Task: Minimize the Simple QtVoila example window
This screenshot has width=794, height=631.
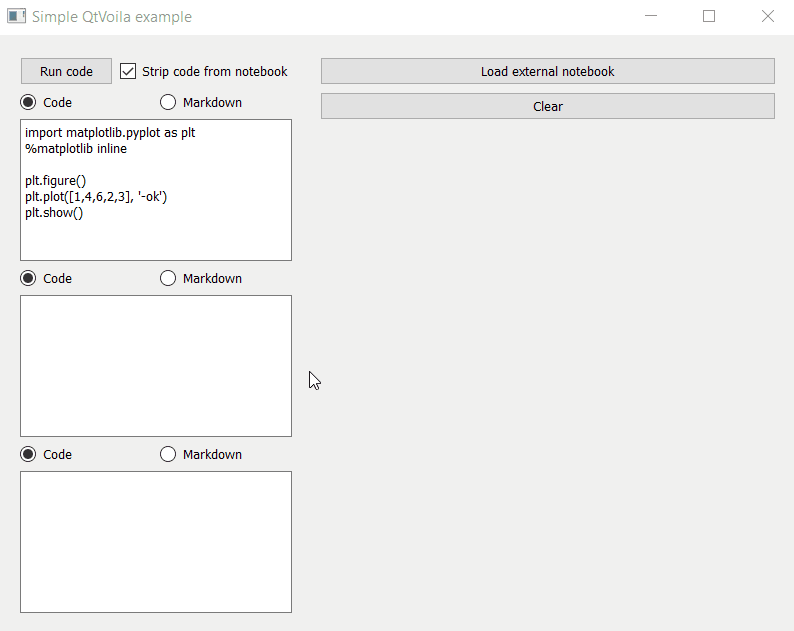Action: [x=651, y=16]
